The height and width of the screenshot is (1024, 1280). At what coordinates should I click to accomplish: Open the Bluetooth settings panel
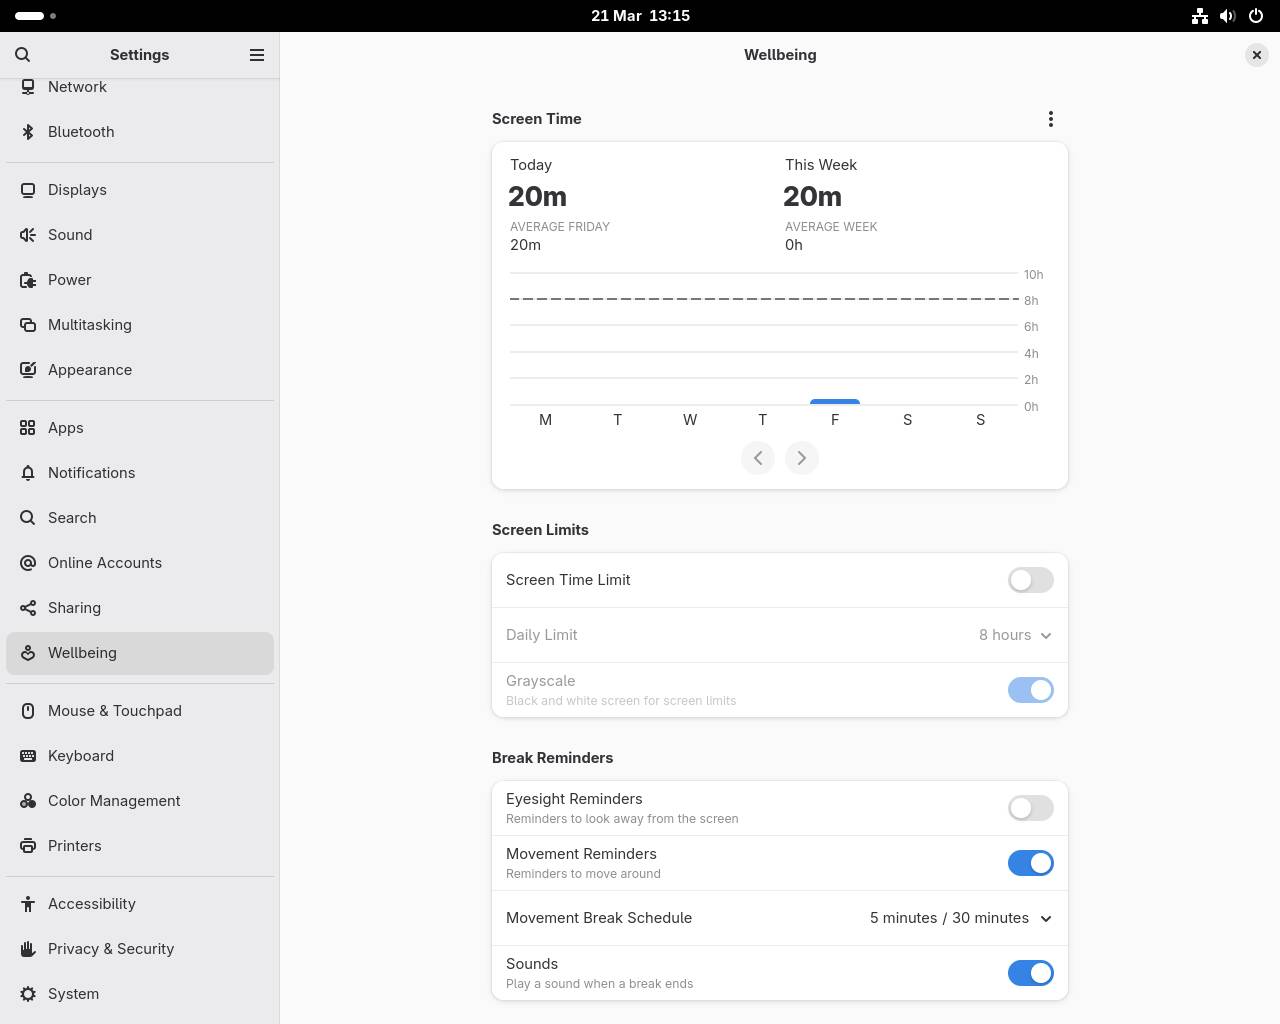140,132
